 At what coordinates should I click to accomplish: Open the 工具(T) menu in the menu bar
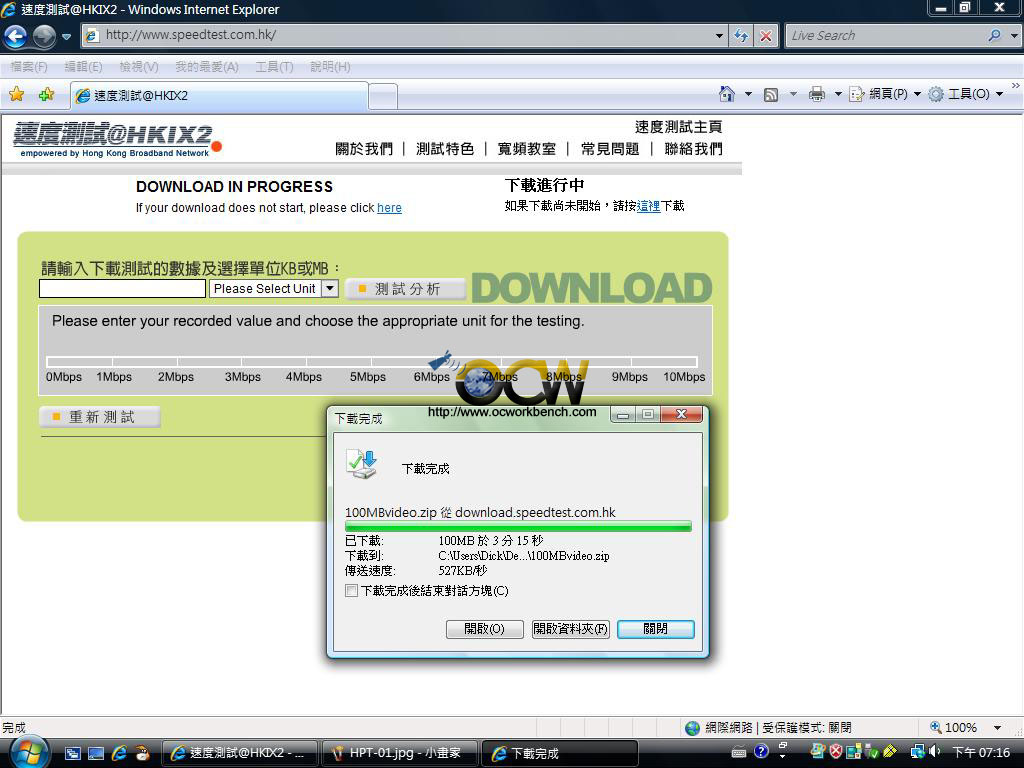274,67
